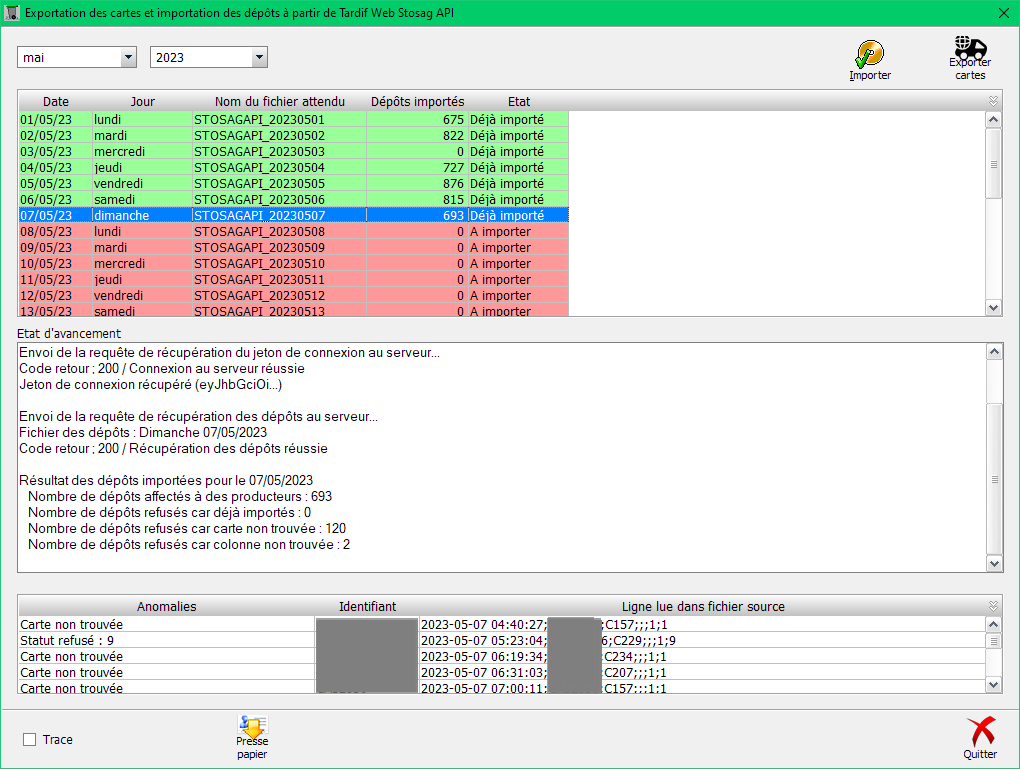The width and height of the screenshot is (1020, 769).
Task: Click the application icon in title bar
Action: 13,13
